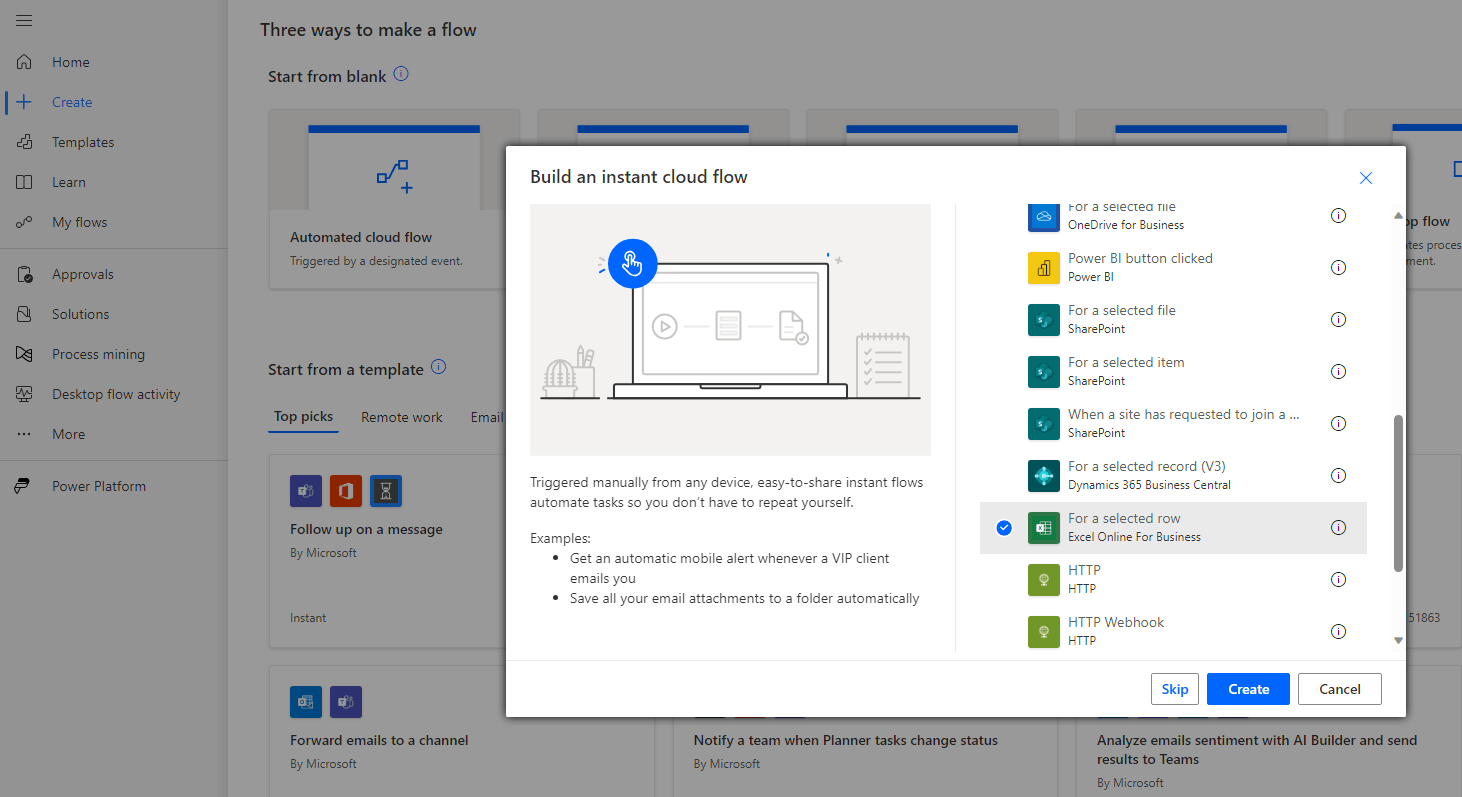The height and width of the screenshot is (797, 1462).
Task: Show info for 'For a selected item'
Action: click(x=1338, y=372)
